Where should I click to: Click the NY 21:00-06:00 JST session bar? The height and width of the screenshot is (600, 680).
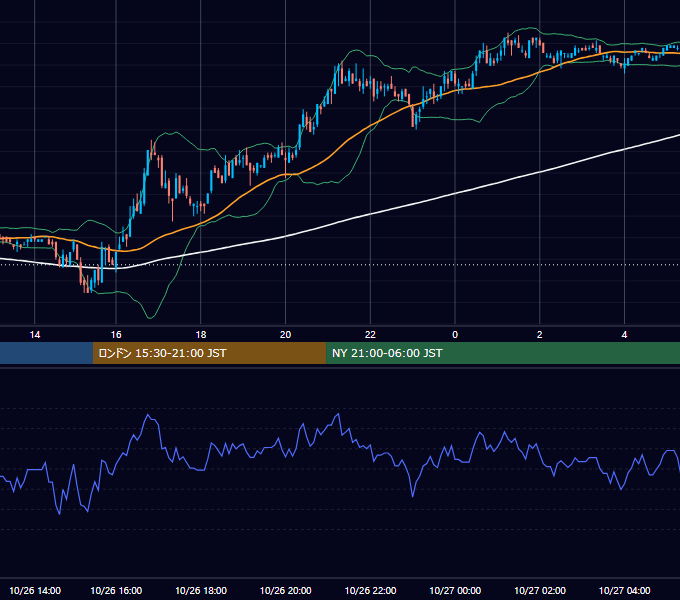tap(503, 353)
